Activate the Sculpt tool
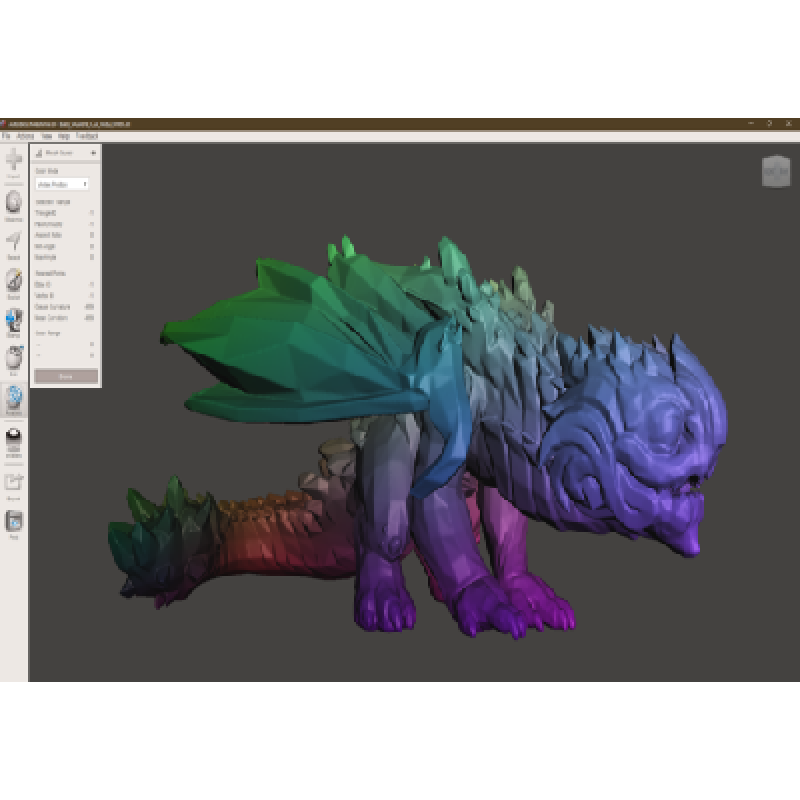Viewport: 800px width, 800px height. pyautogui.click(x=14, y=281)
